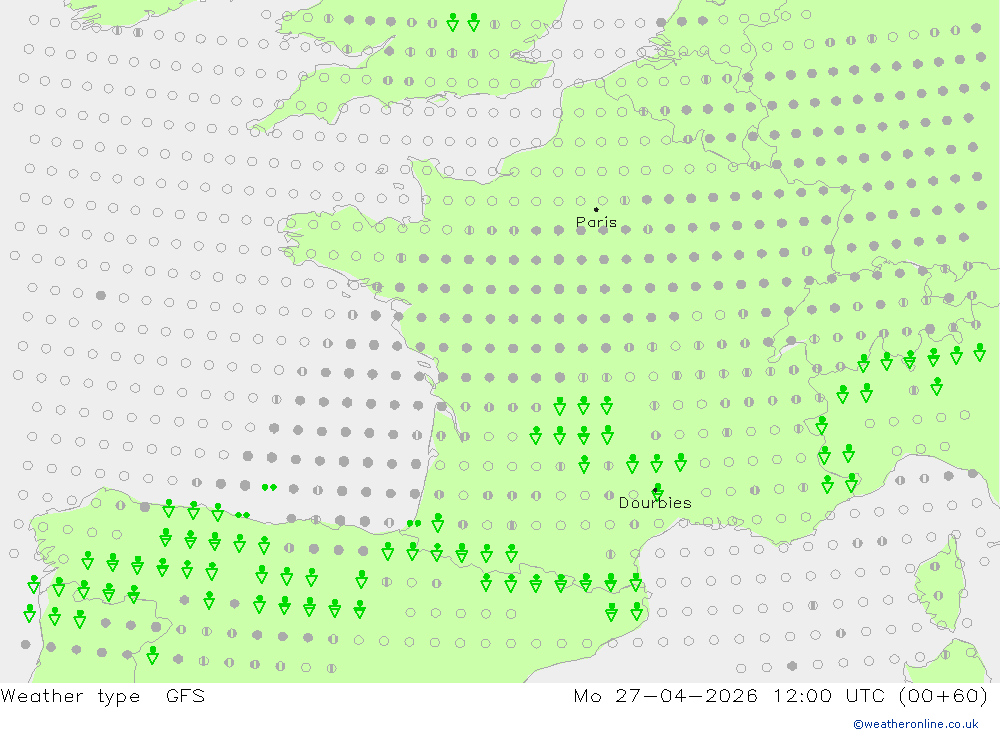Click the weatheronline.co.uk copyright link

coord(916,724)
